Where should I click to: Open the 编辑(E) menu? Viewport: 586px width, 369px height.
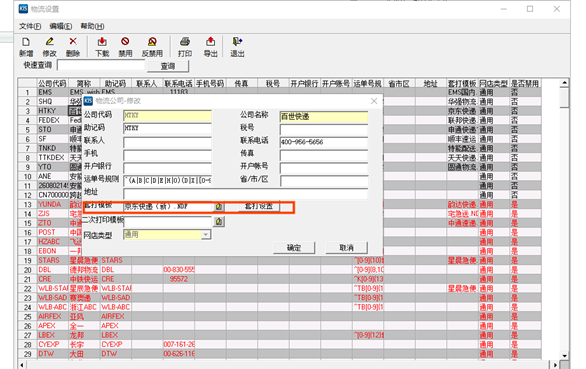[x=61, y=26]
